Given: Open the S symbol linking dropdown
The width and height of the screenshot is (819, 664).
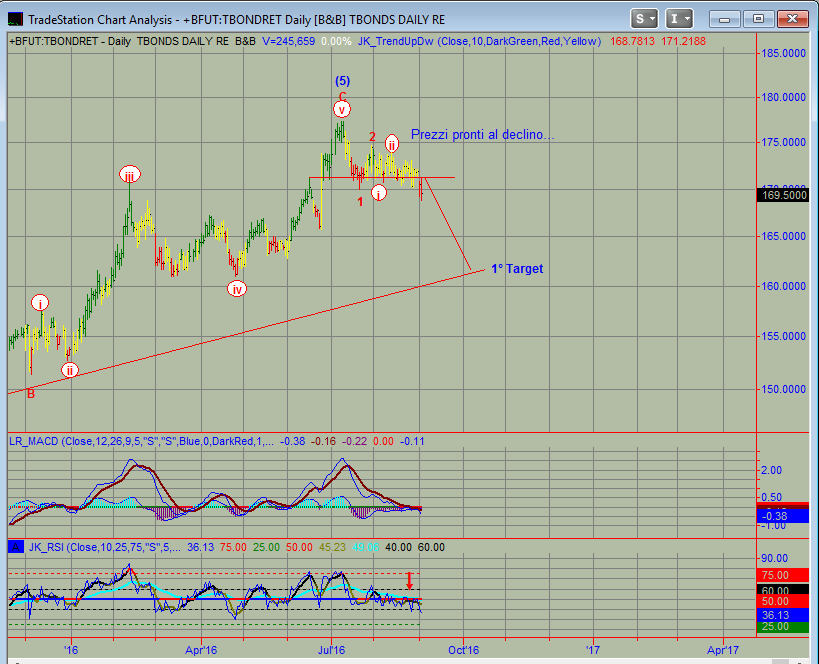Looking at the screenshot, I should click(645, 18).
